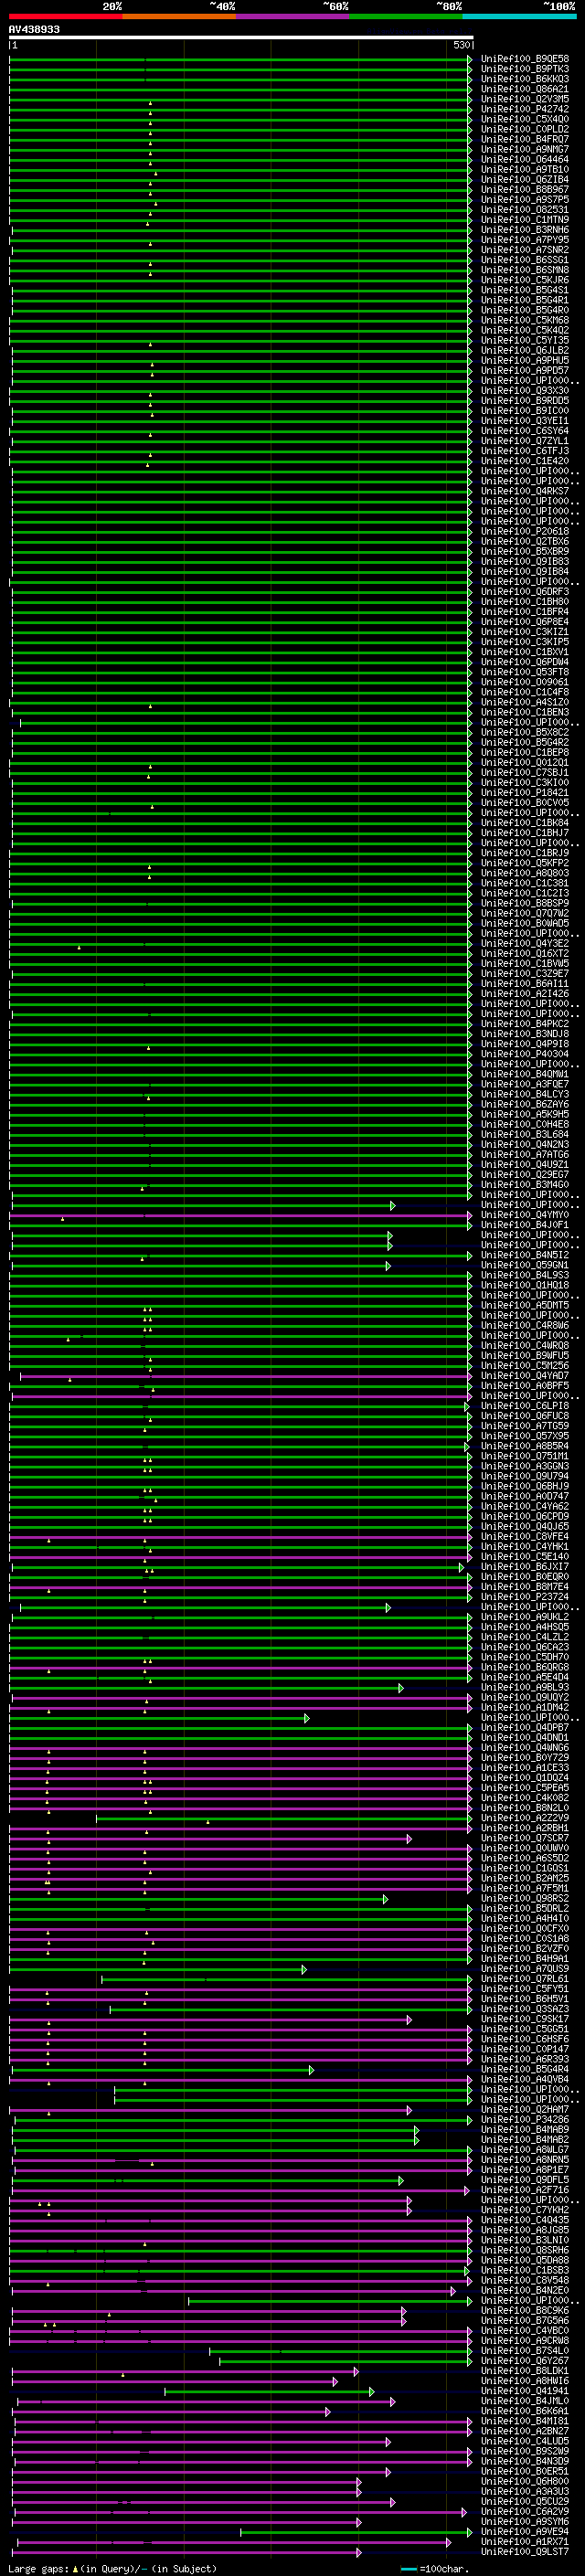Click on UniRef100_Q9U794

[525, 1476]
